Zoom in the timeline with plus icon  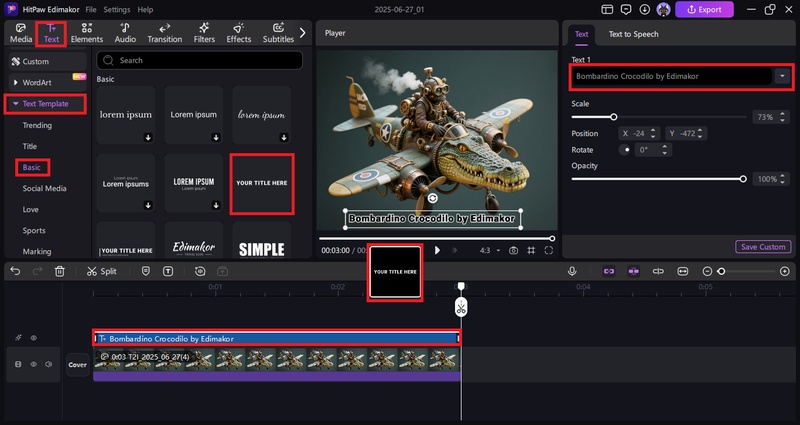(x=785, y=271)
